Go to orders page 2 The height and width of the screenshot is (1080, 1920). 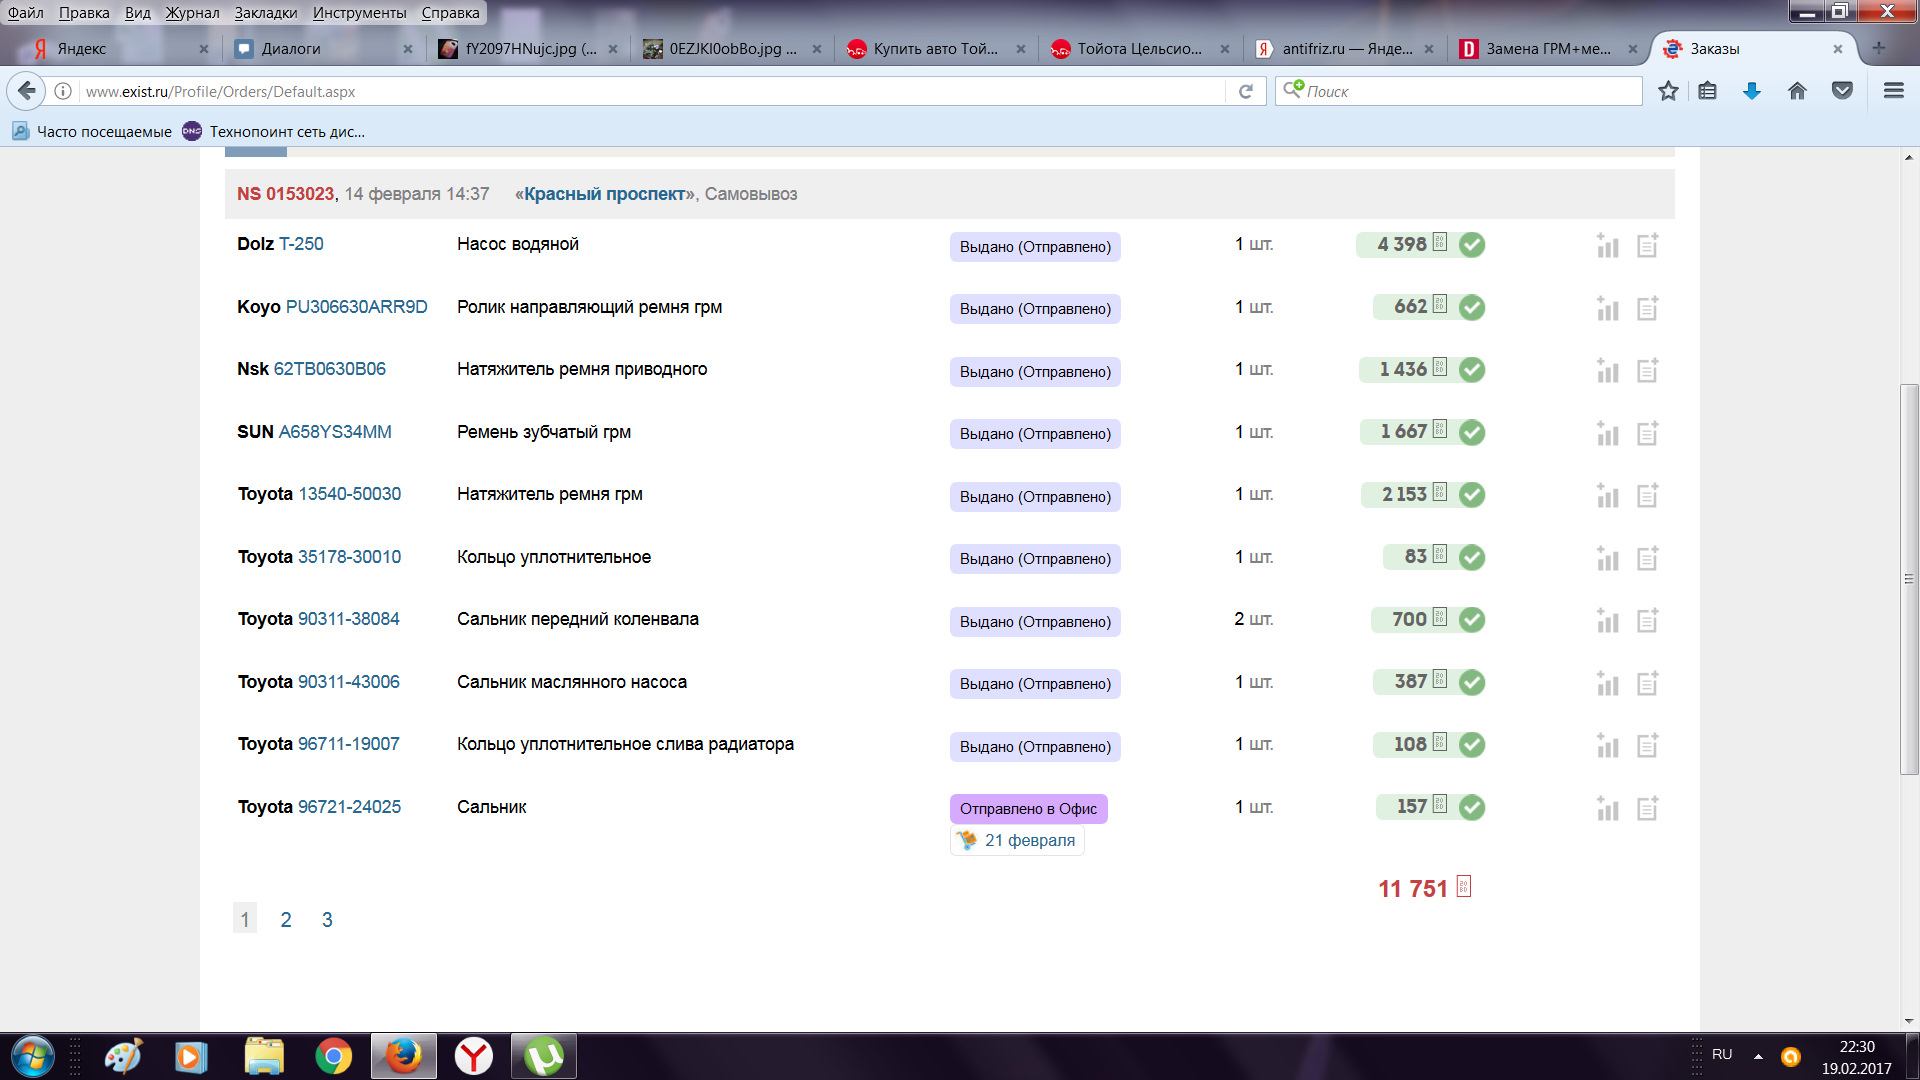(286, 919)
